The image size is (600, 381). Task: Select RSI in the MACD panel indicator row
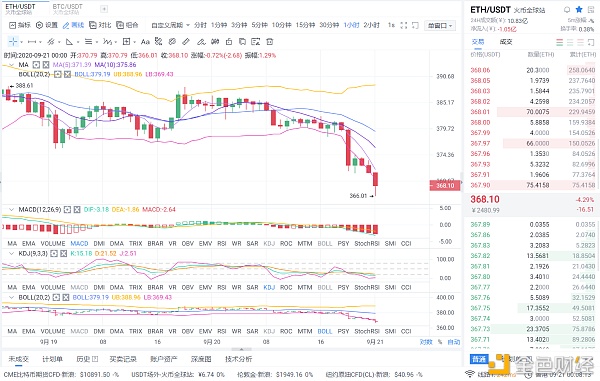coord(222,243)
